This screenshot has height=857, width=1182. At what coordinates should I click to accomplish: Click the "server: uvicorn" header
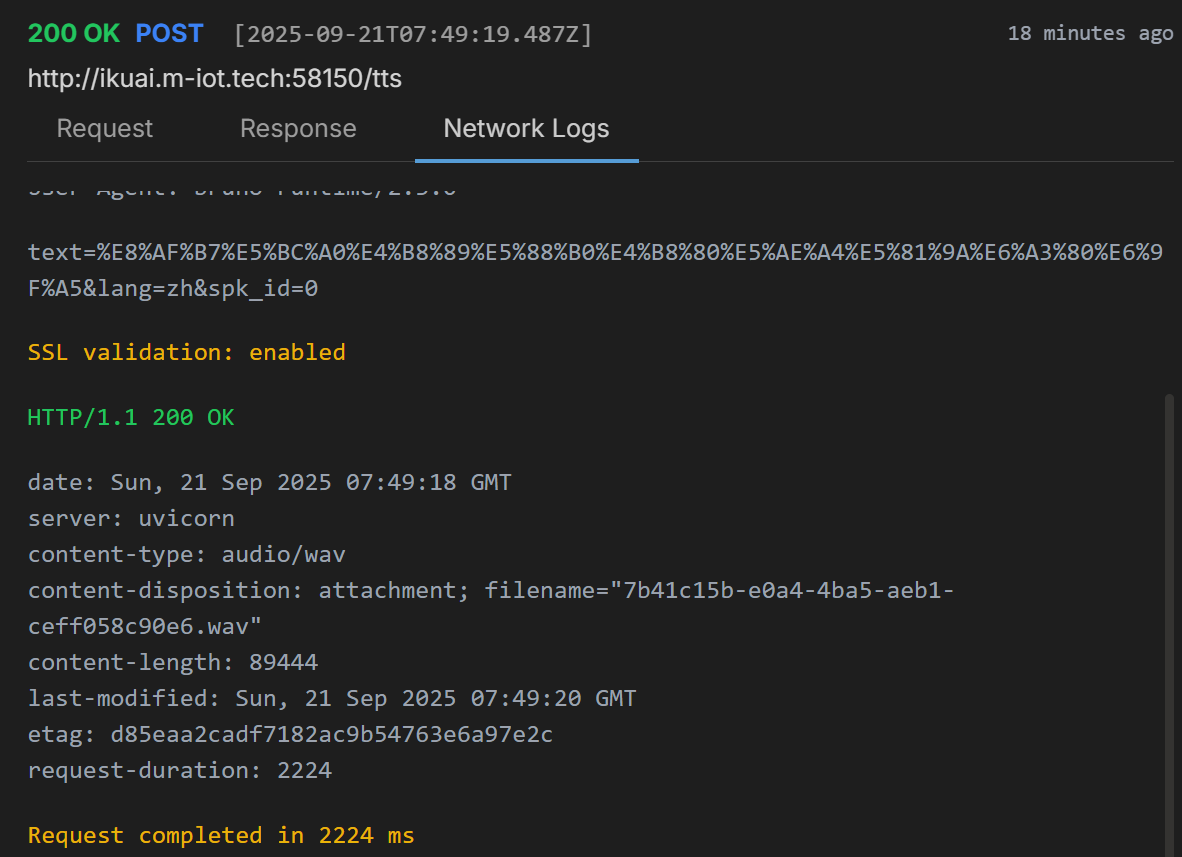point(131,518)
